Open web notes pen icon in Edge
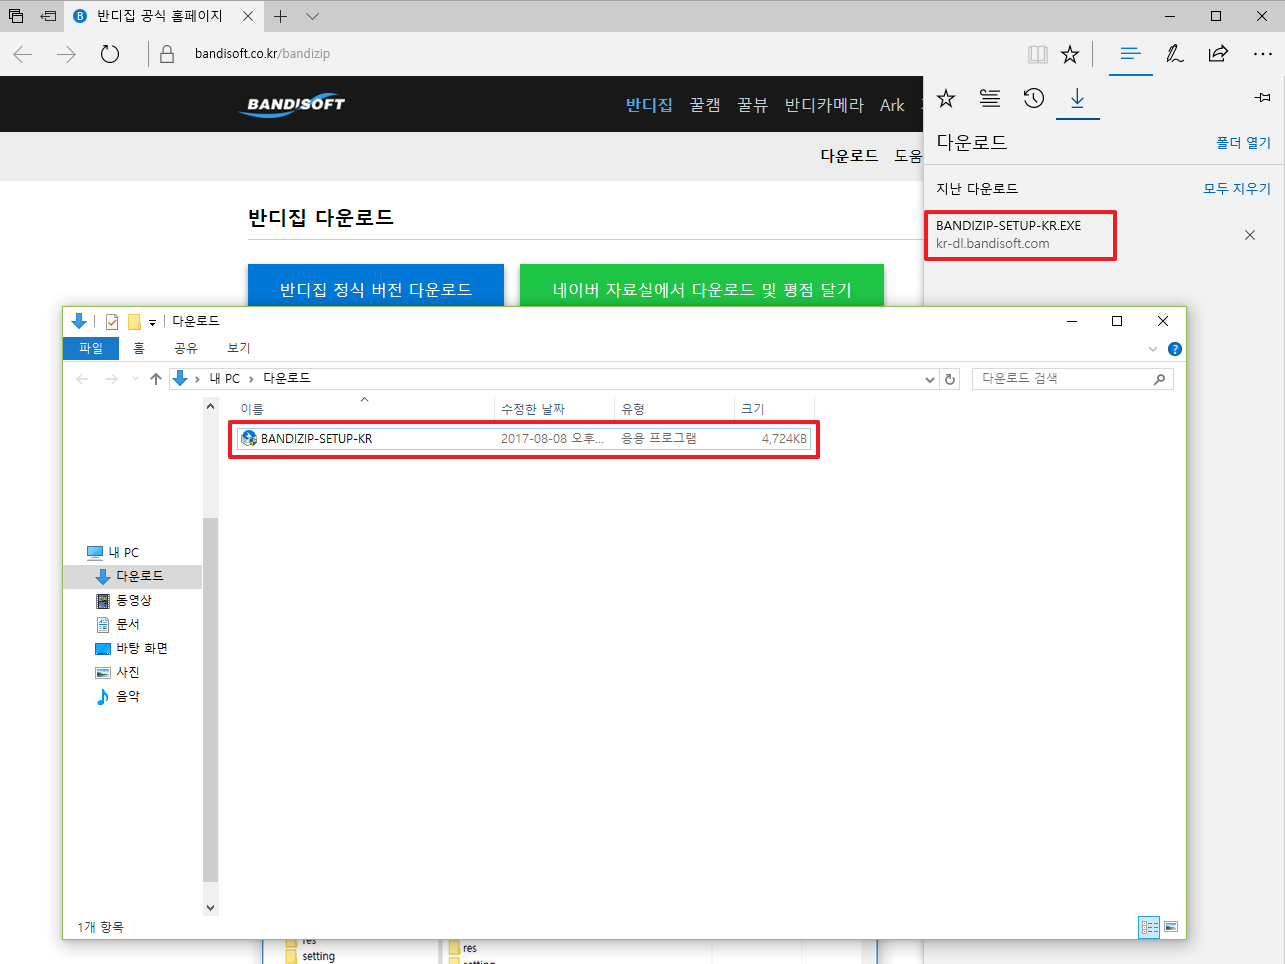The image size is (1285, 964). pyautogui.click(x=1175, y=54)
